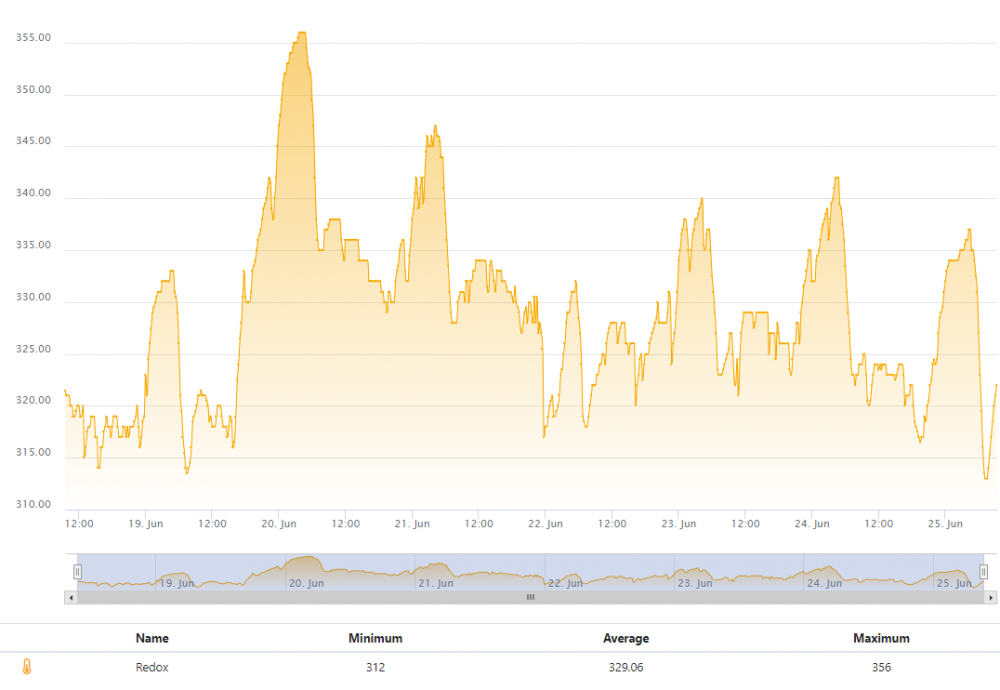The width and height of the screenshot is (1000, 690).
Task: Click the 21. Jun x-axis label
Action: 412,523
